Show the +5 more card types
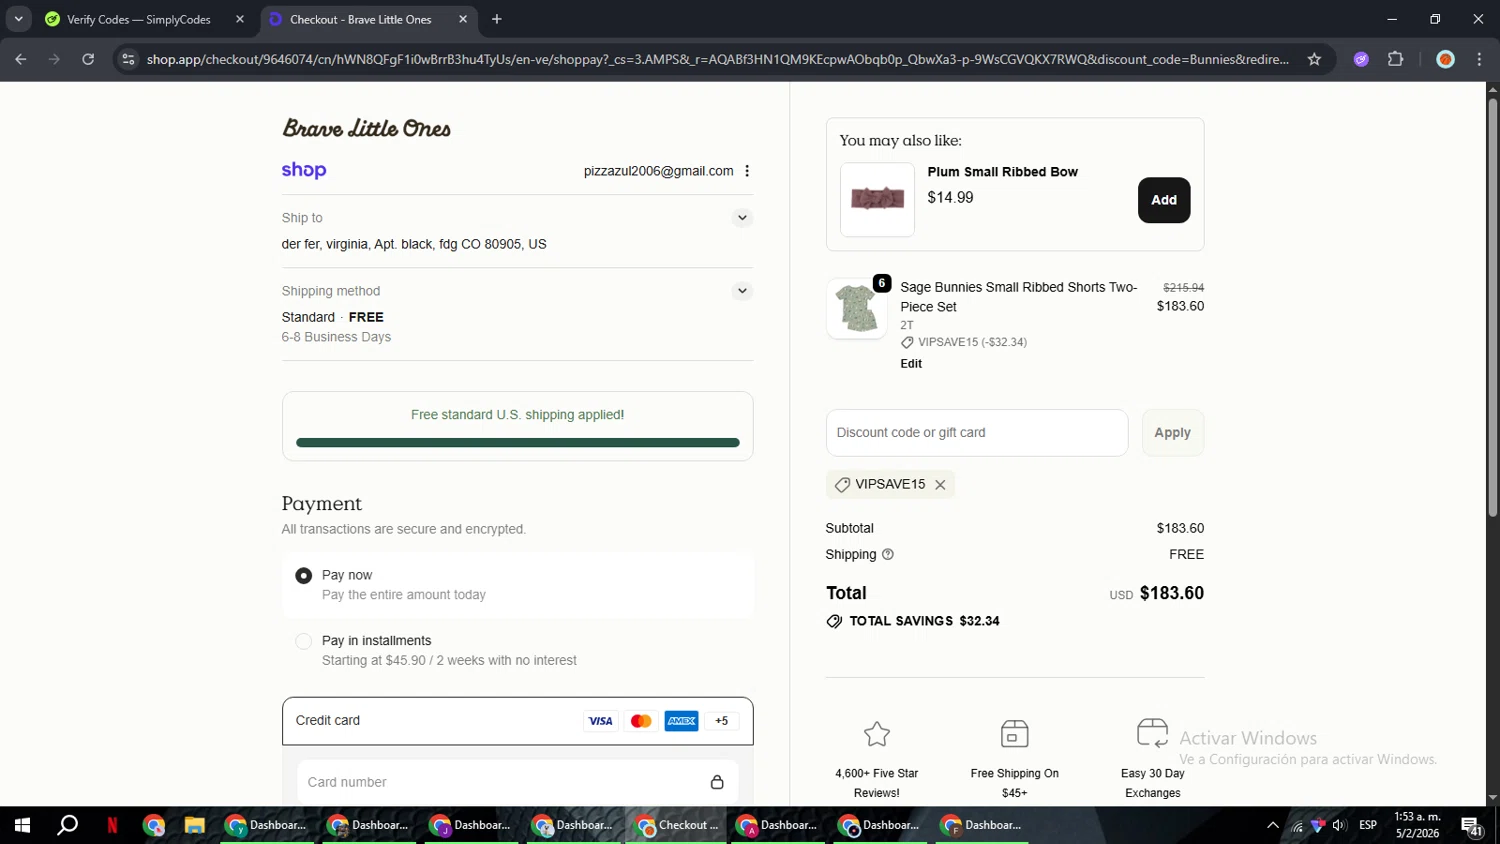1500x844 pixels. (x=722, y=721)
